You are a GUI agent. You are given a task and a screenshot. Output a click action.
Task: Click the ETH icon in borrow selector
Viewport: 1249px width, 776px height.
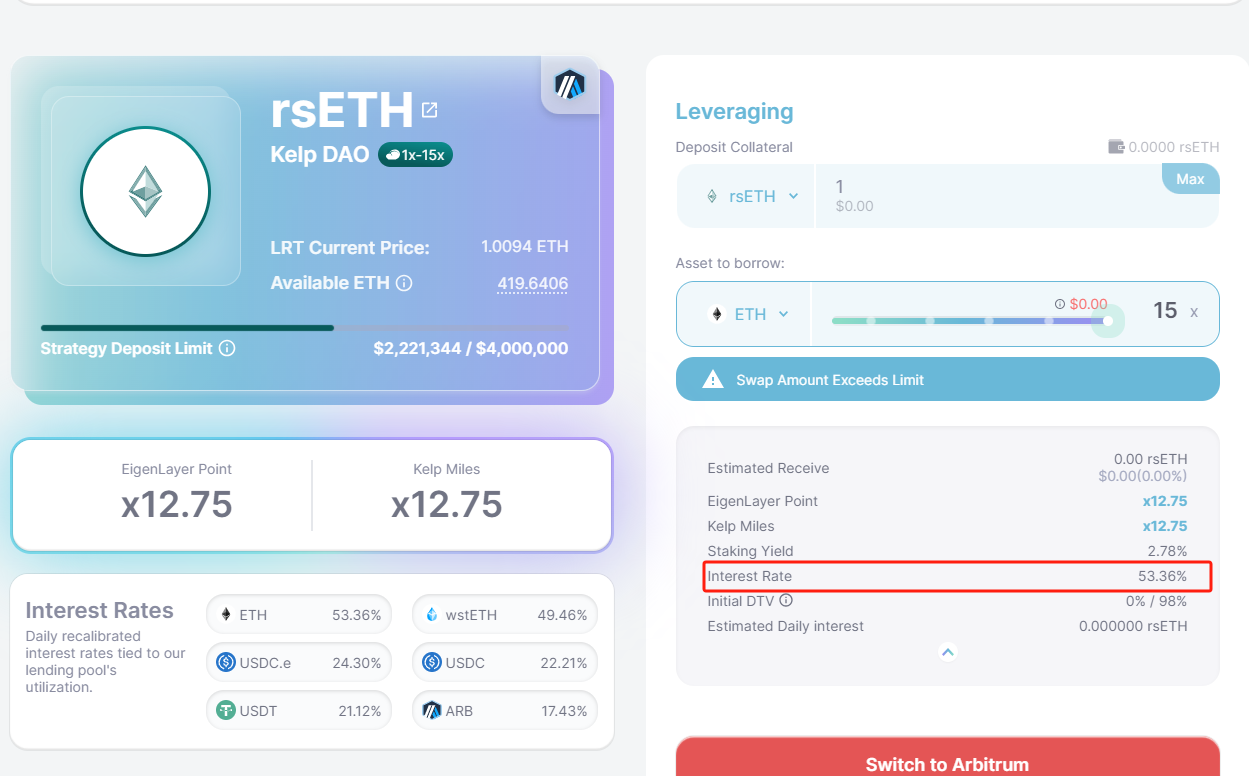point(716,314)
